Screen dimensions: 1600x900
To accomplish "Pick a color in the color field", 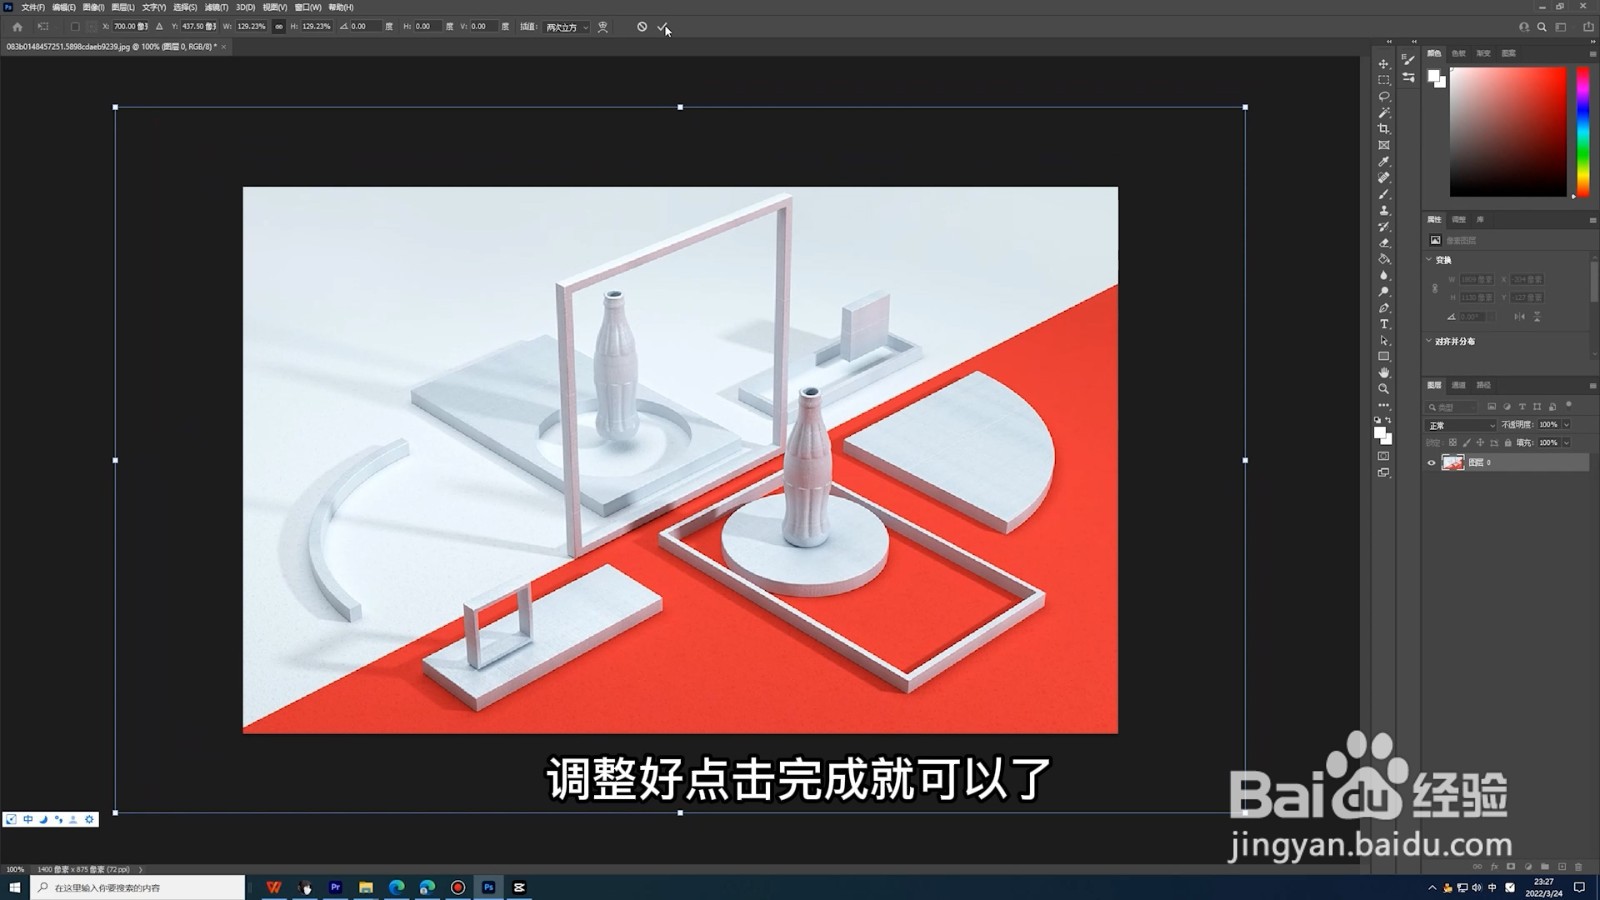I will [x=1508, y=132].
